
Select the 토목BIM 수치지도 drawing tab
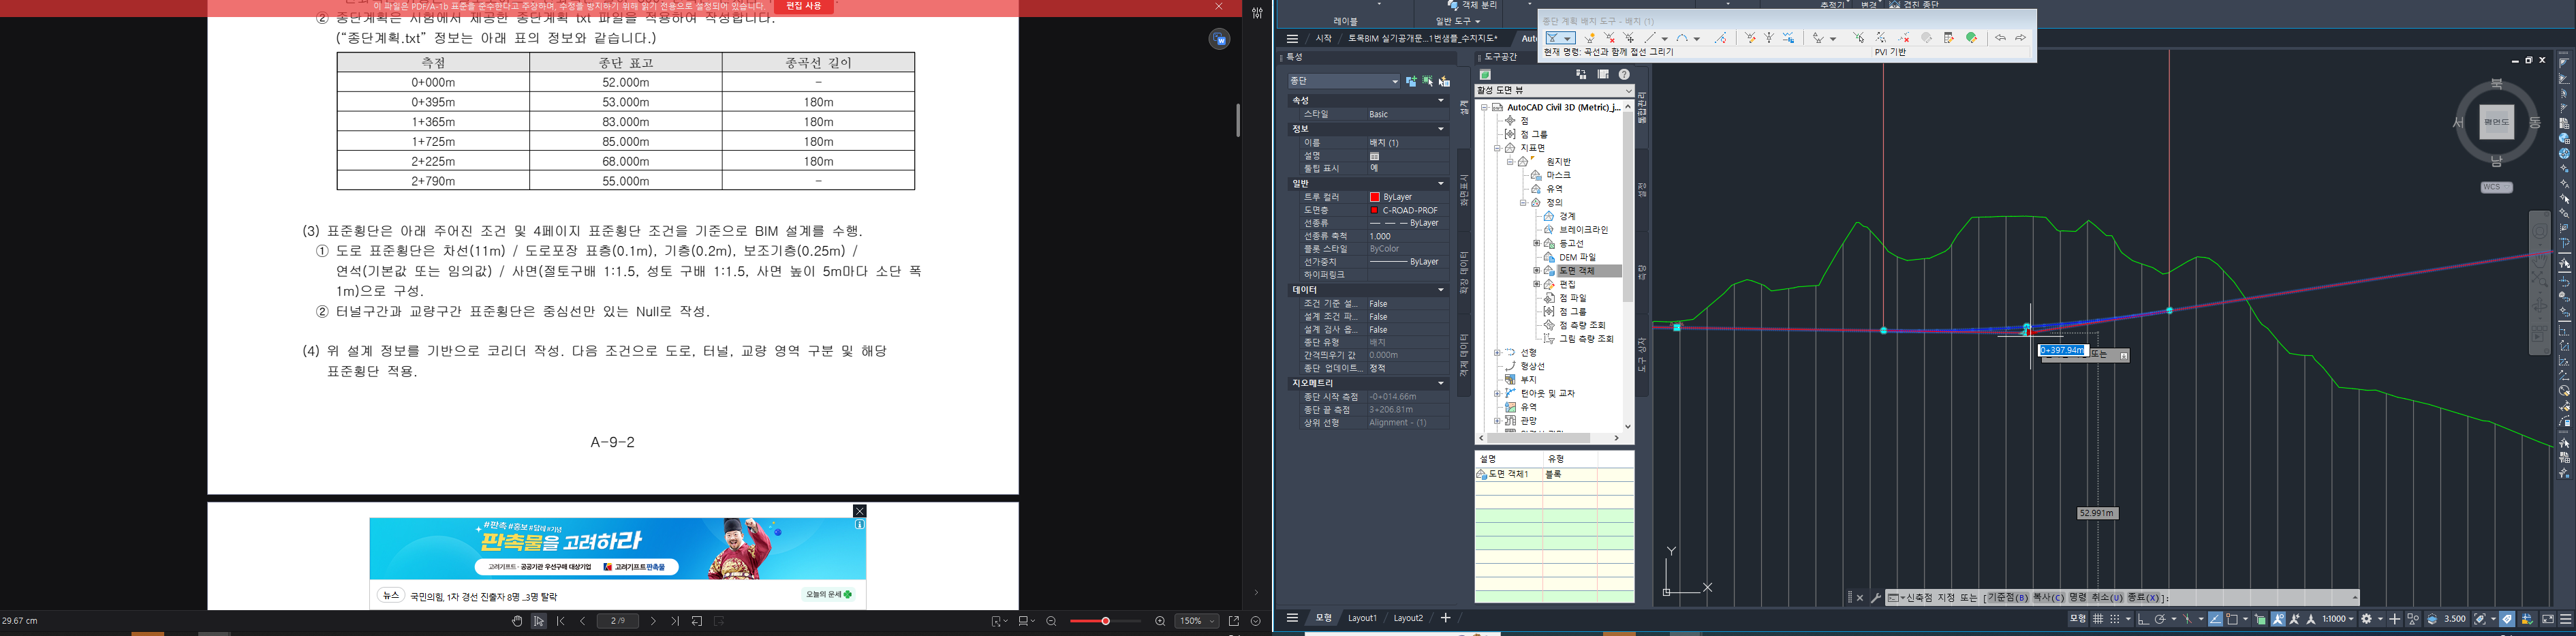(x=1422, y=38)
